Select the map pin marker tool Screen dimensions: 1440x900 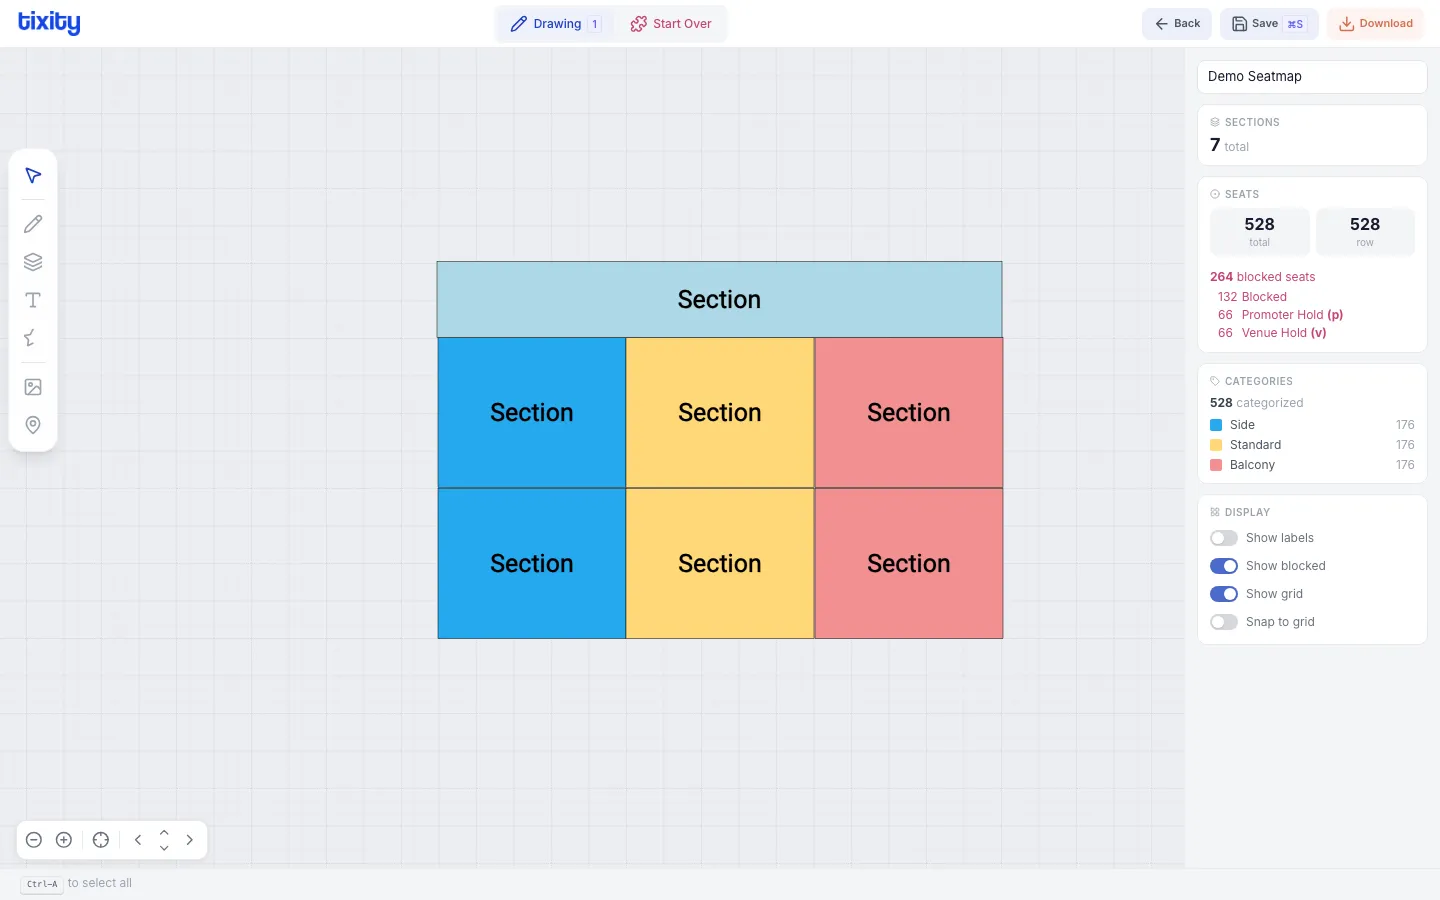tap(33, 425)
